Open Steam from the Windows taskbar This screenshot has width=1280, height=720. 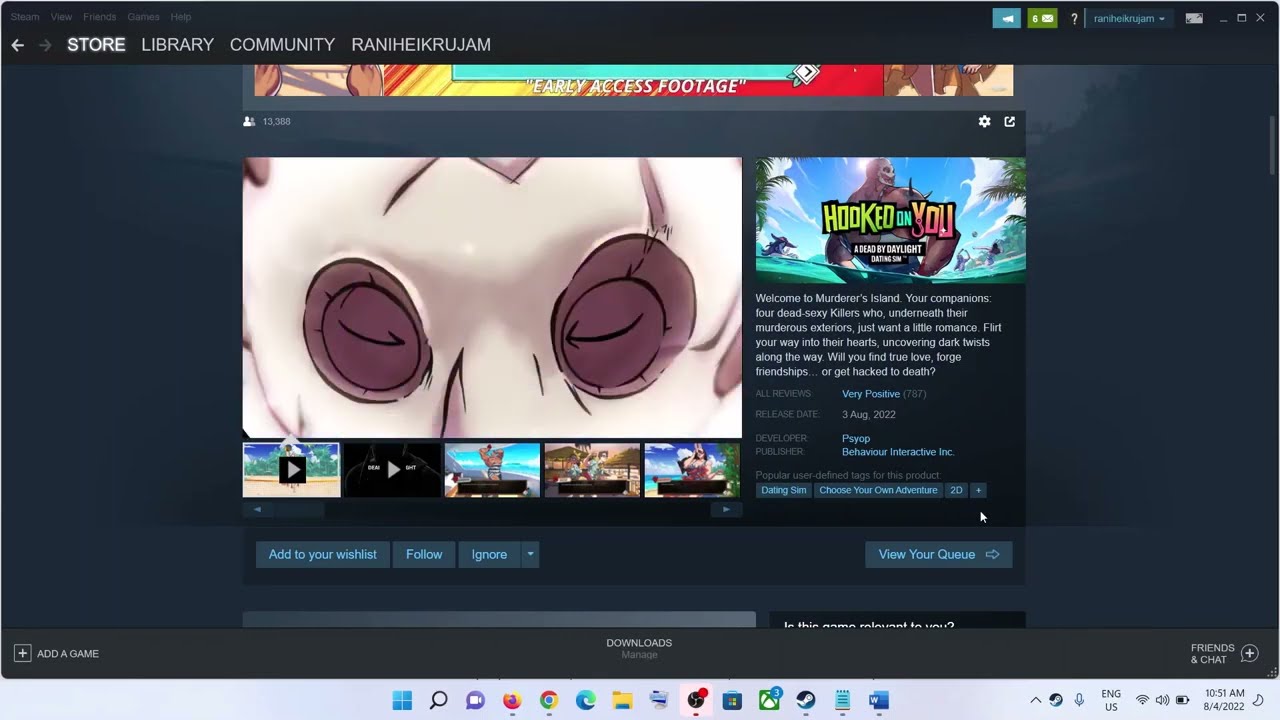tap(806, 700)
